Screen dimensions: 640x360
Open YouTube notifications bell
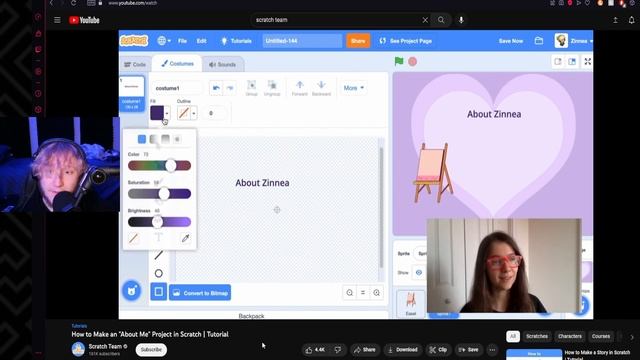pyautogui.click(x=631, y=20)
